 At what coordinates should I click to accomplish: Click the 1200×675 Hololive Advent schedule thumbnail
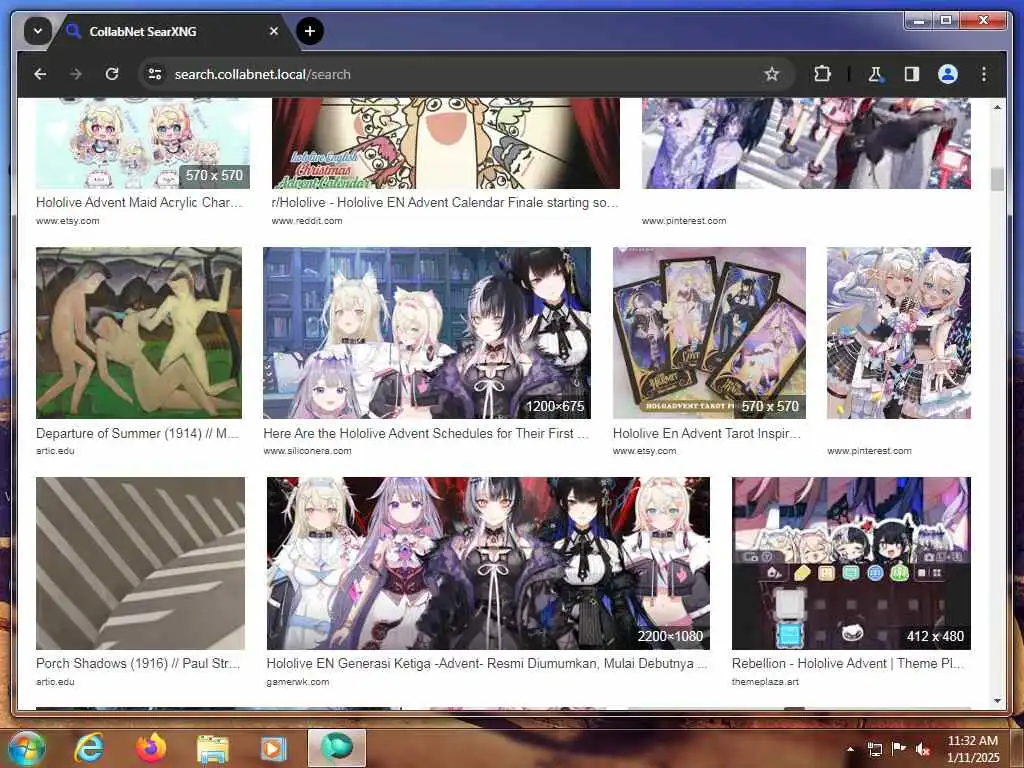(427, 332)
